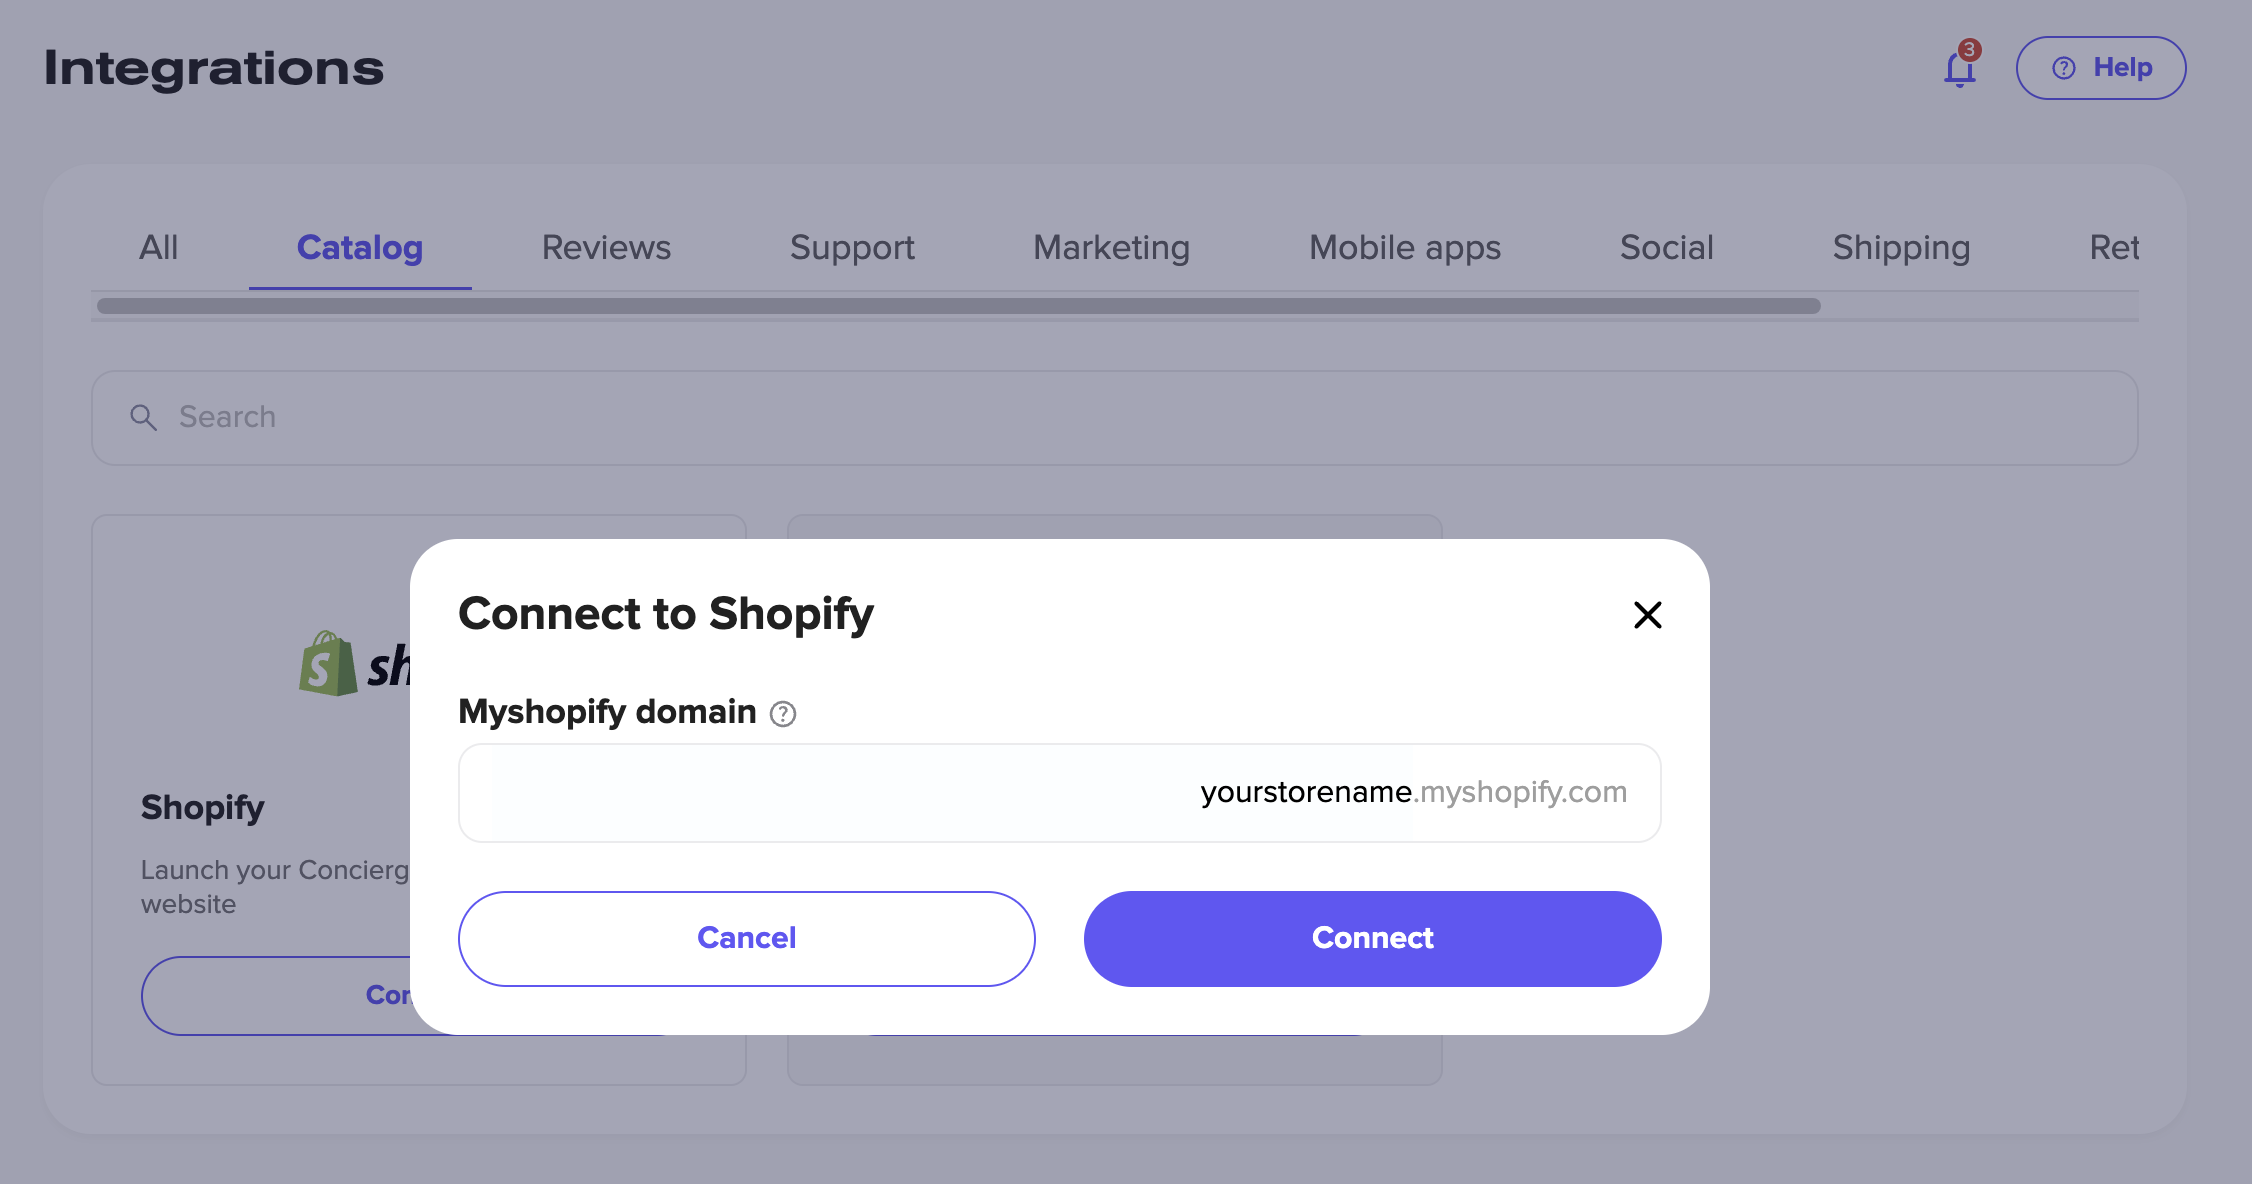Select the Social tab
Screen dimensions: 2252x1184
(1666, 248)
